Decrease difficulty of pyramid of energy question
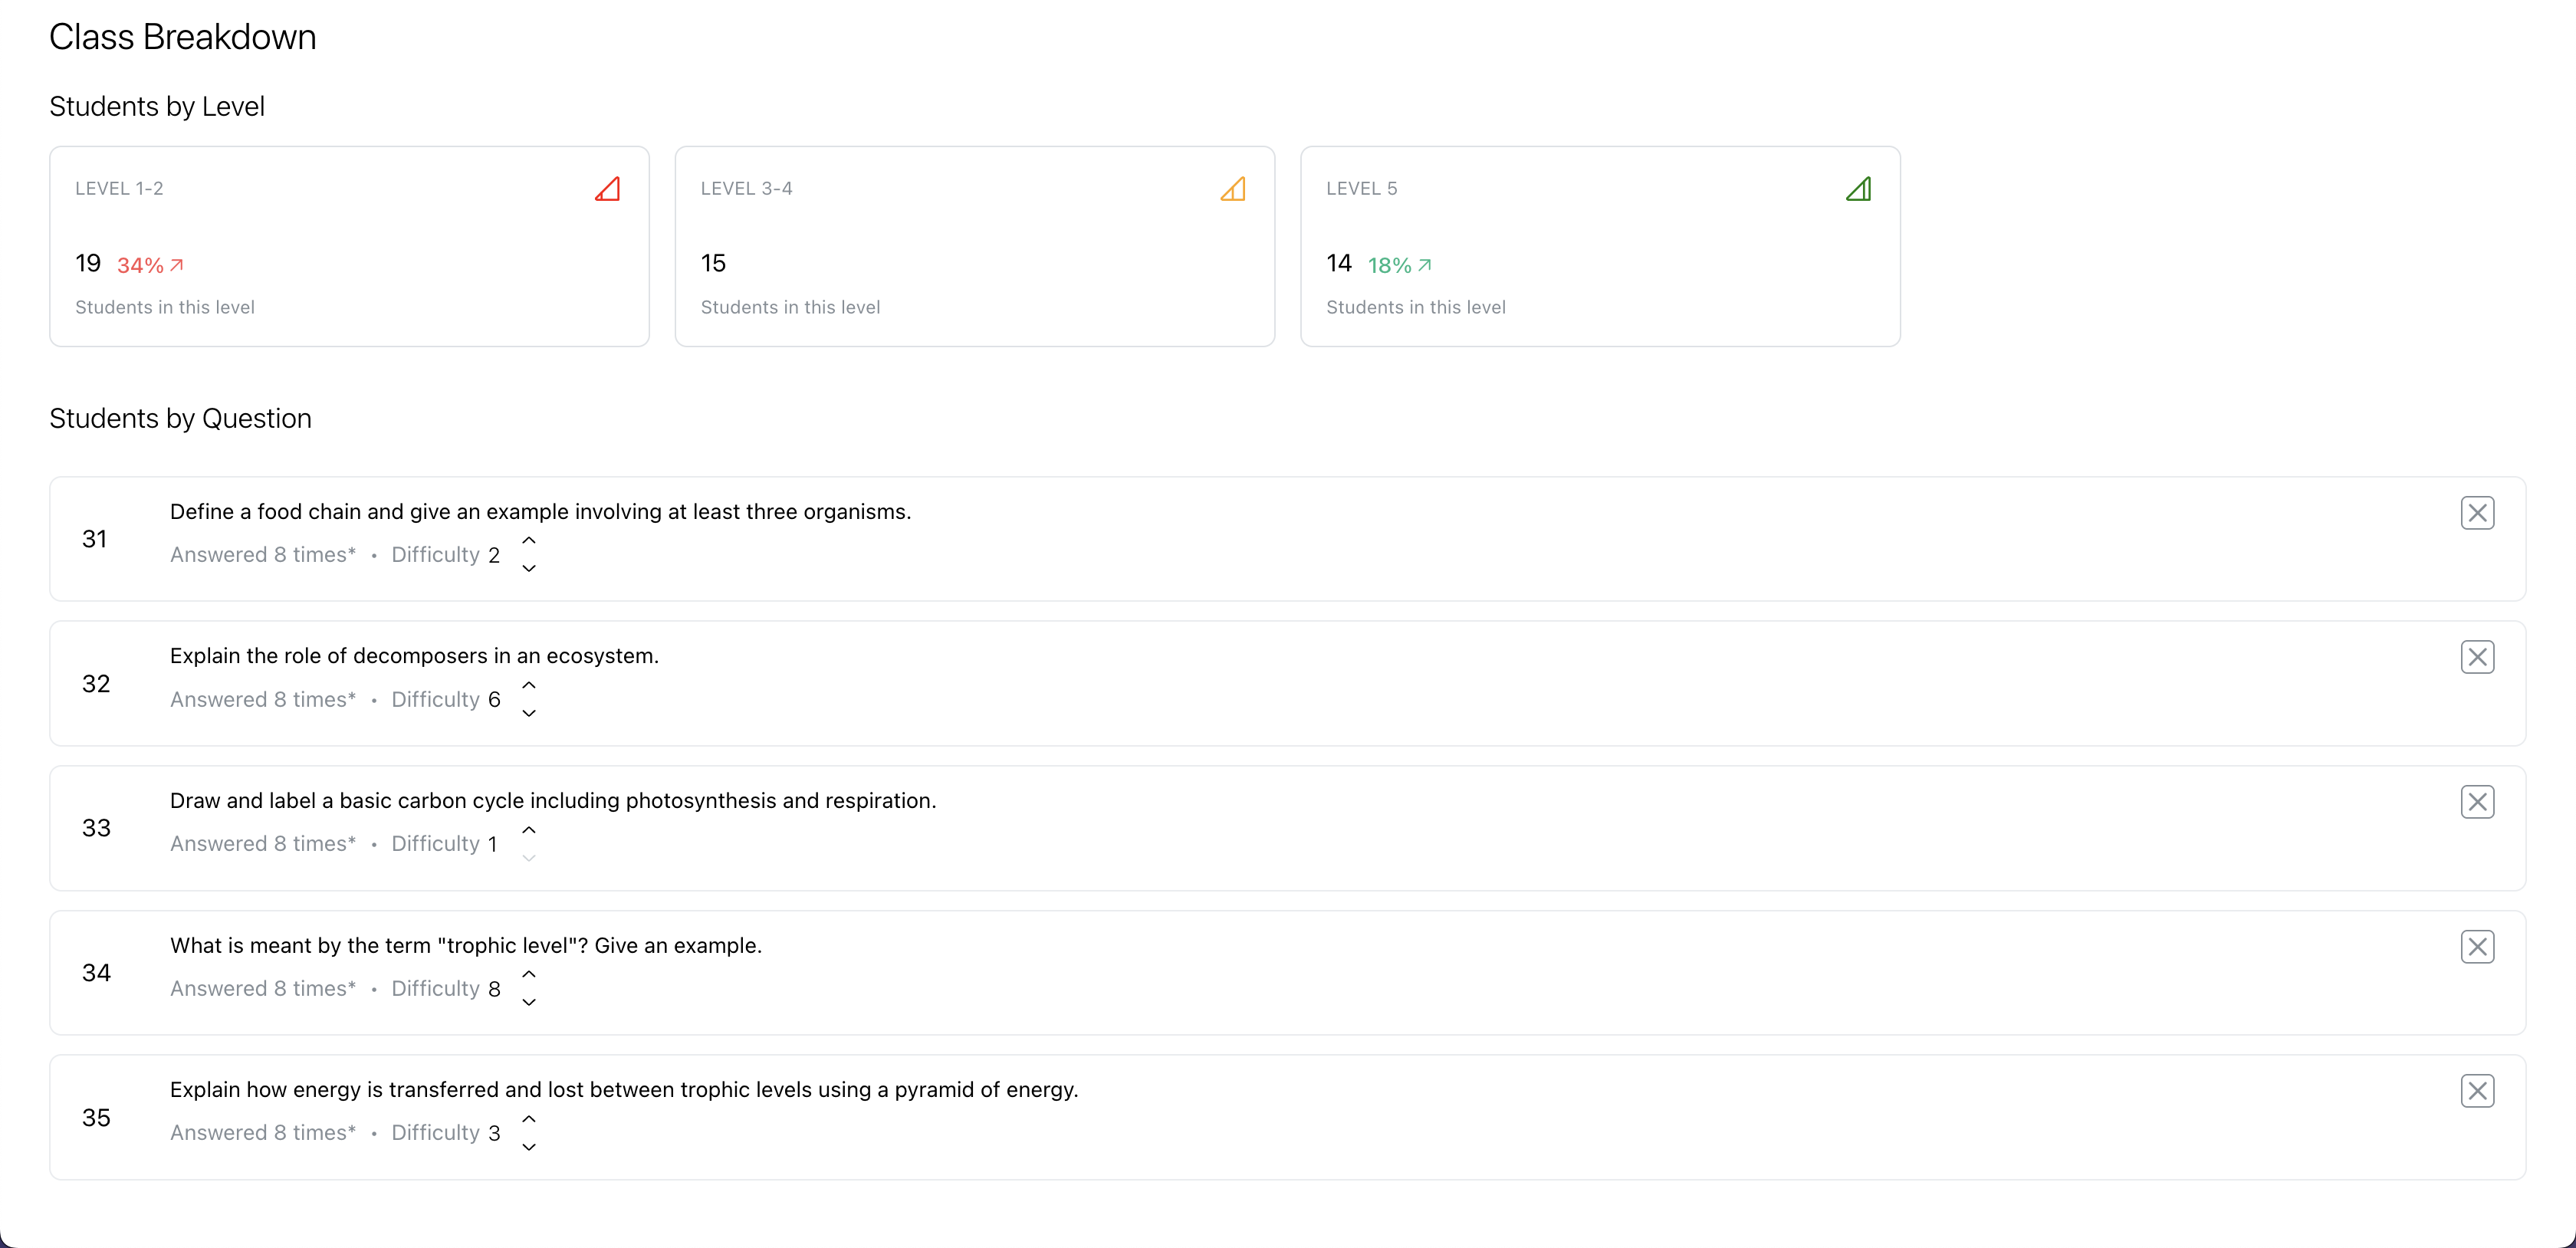2576x1248 pixels. pos(529,1147)
